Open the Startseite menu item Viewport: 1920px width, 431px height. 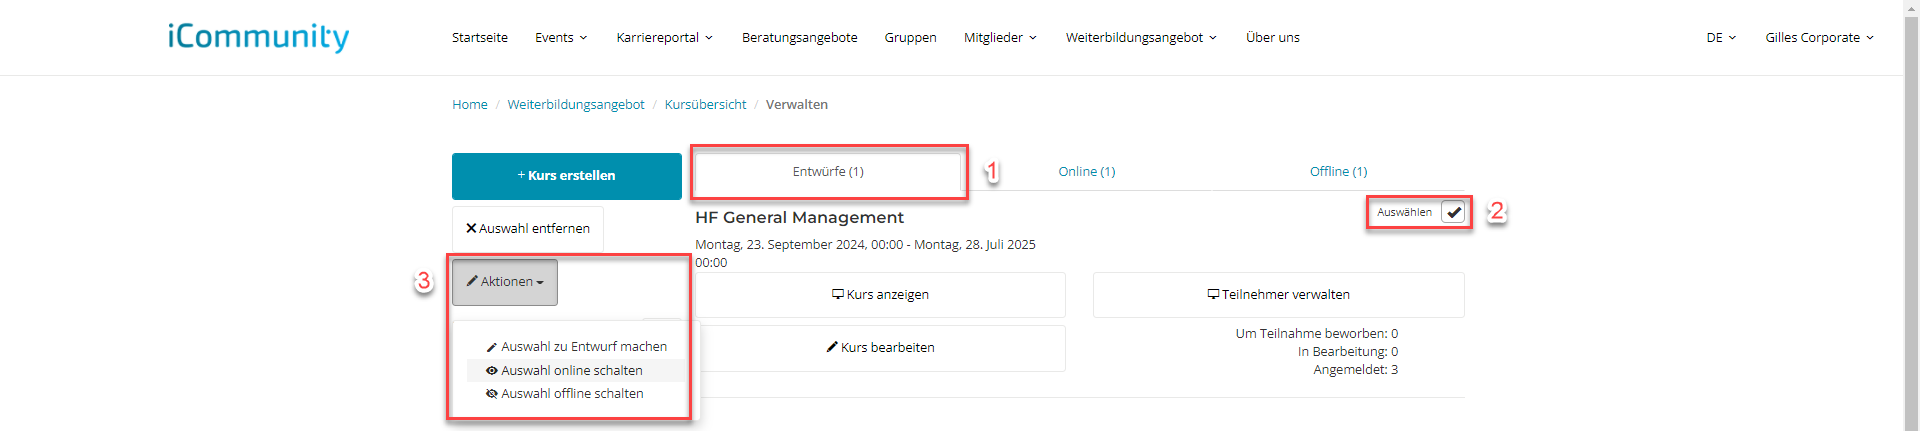point(480,37)
